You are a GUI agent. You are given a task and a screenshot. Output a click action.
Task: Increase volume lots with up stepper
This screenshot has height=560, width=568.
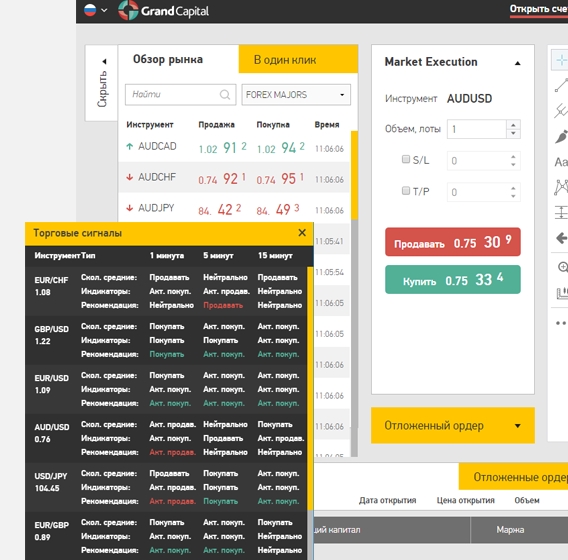point(513,125)
